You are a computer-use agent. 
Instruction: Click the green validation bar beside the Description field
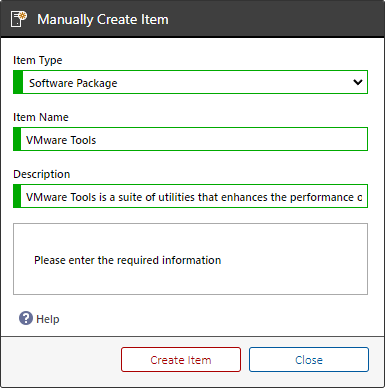pyautogui.click(x=17, y=196)
